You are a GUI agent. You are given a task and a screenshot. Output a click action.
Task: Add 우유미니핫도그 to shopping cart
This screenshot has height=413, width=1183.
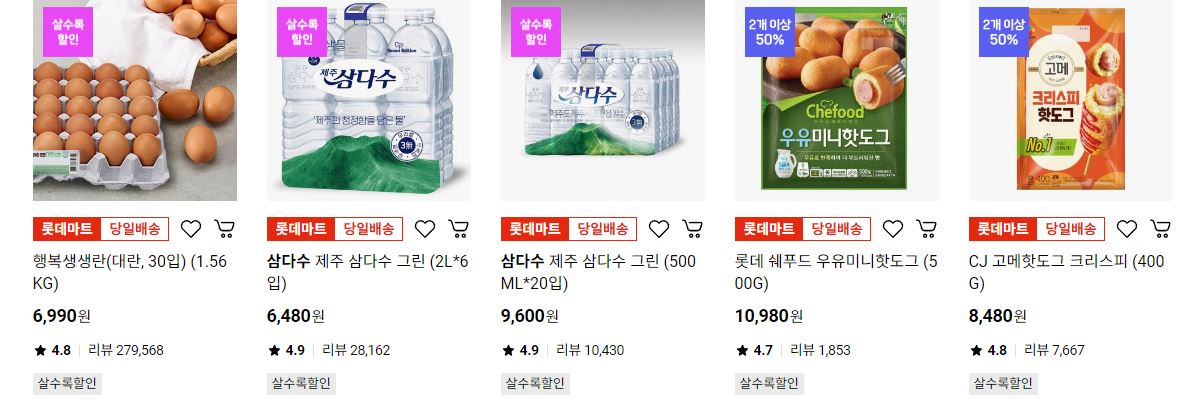point(926,229)
